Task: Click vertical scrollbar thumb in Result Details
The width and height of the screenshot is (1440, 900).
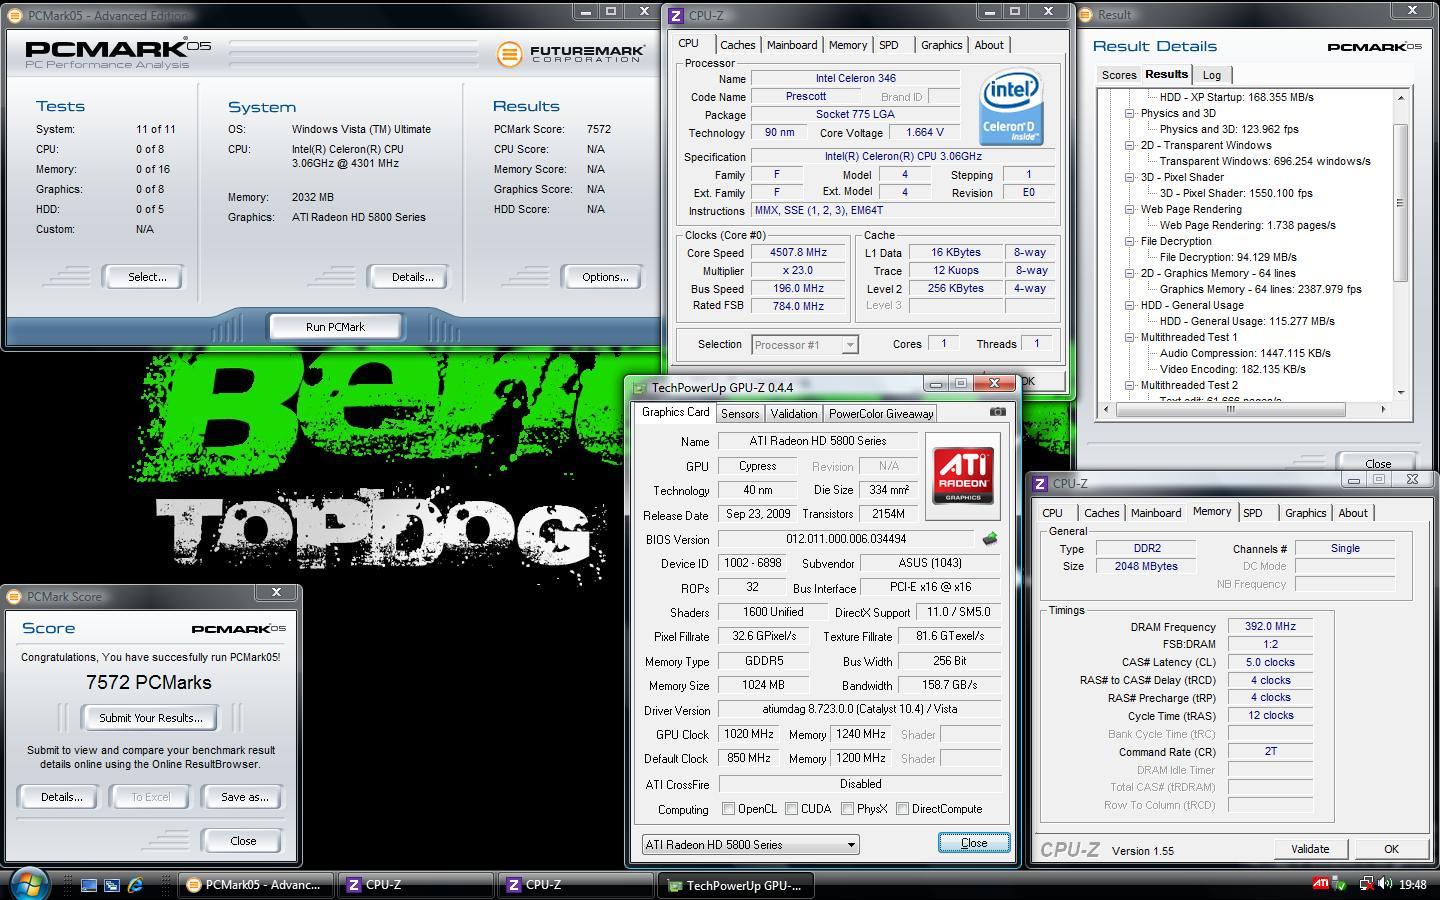Action: click(x=1400, y=203)
